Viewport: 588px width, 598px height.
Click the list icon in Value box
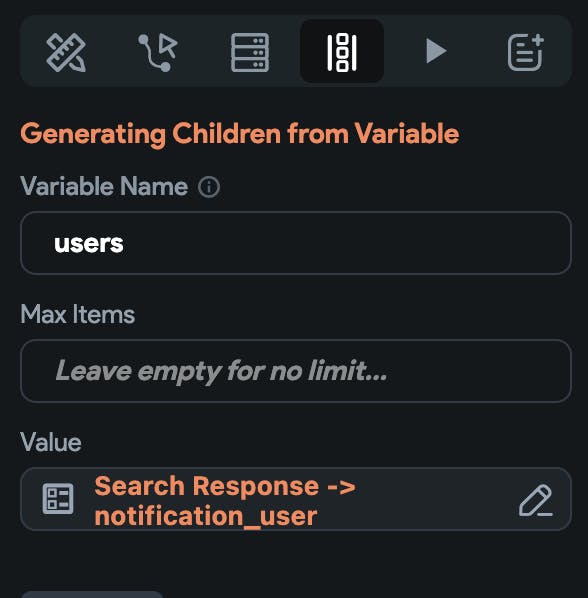pos(58,498)
